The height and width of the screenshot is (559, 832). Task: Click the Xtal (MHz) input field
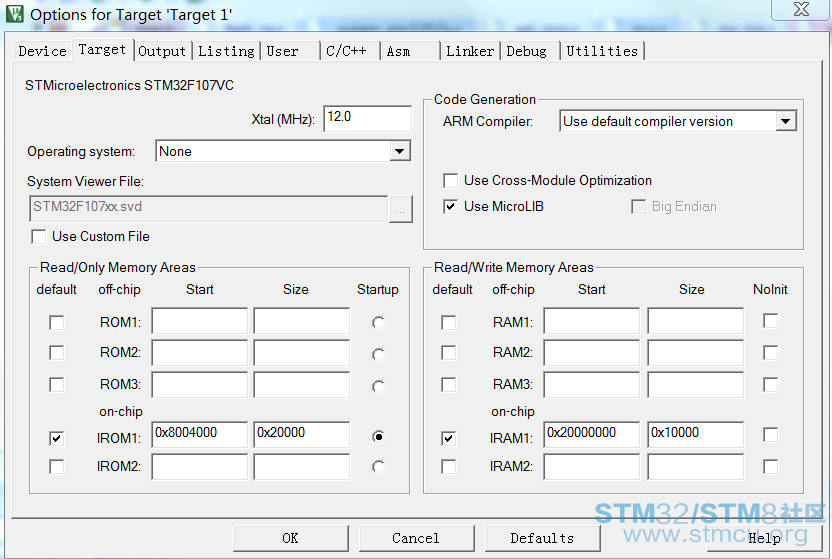click(367, 118)
